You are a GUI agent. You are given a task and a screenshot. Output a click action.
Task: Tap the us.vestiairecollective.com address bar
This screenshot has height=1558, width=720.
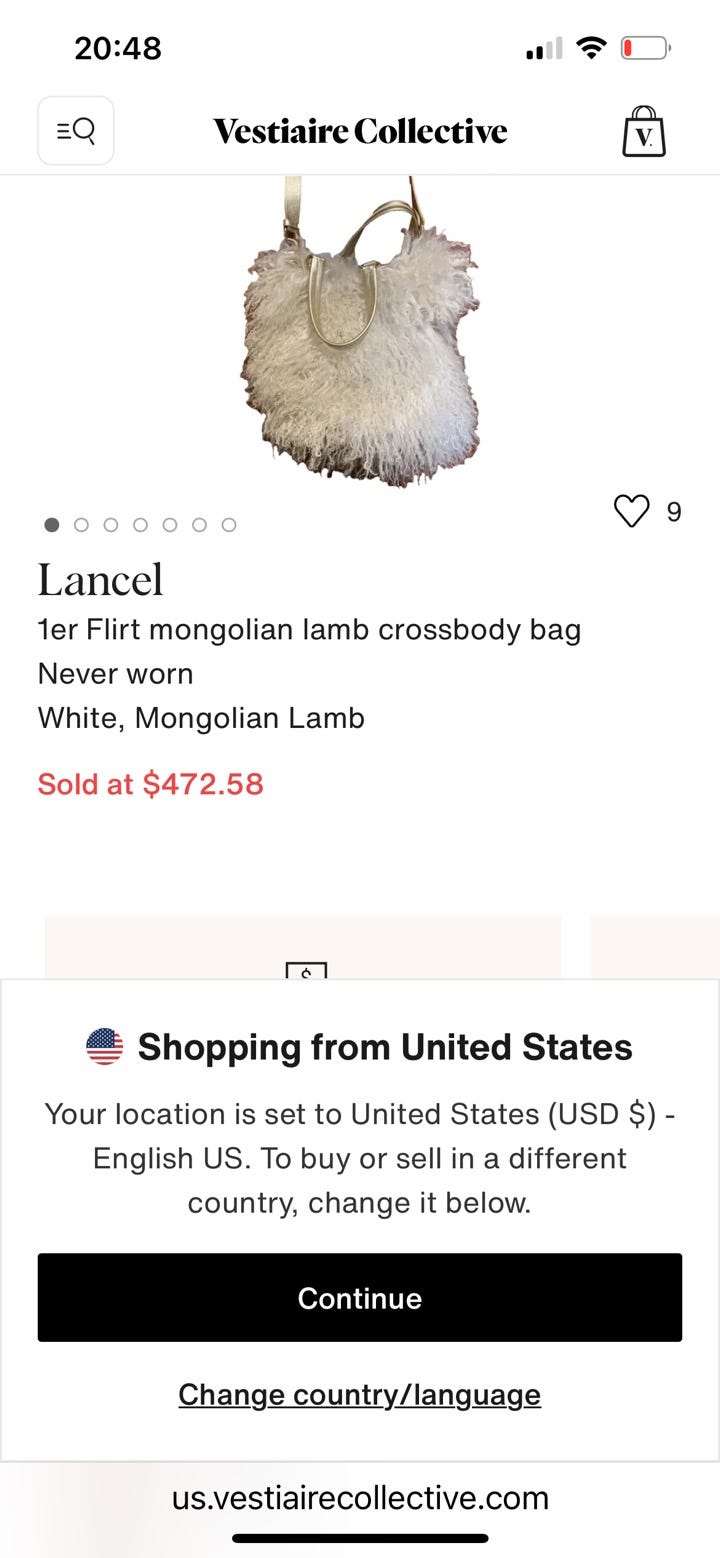360,1497
